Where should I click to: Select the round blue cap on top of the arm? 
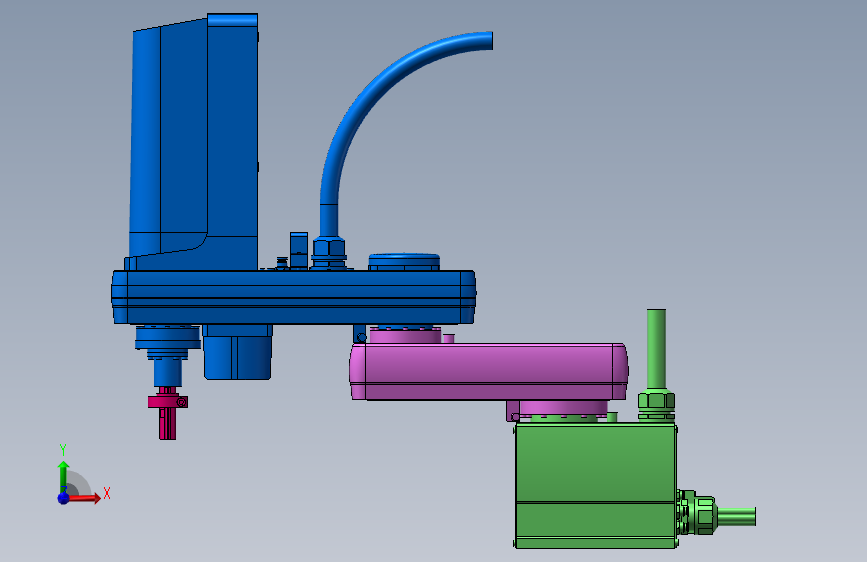(404, 262)
